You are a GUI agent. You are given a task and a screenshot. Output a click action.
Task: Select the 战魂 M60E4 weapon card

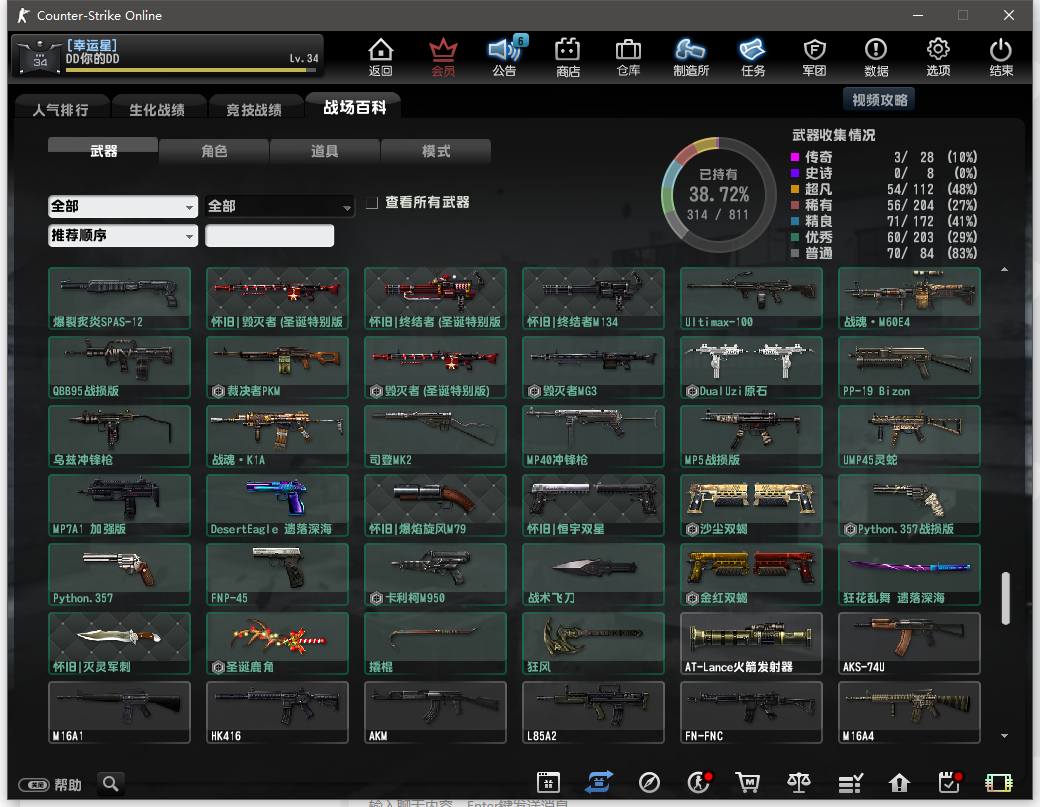coord(909,298)
